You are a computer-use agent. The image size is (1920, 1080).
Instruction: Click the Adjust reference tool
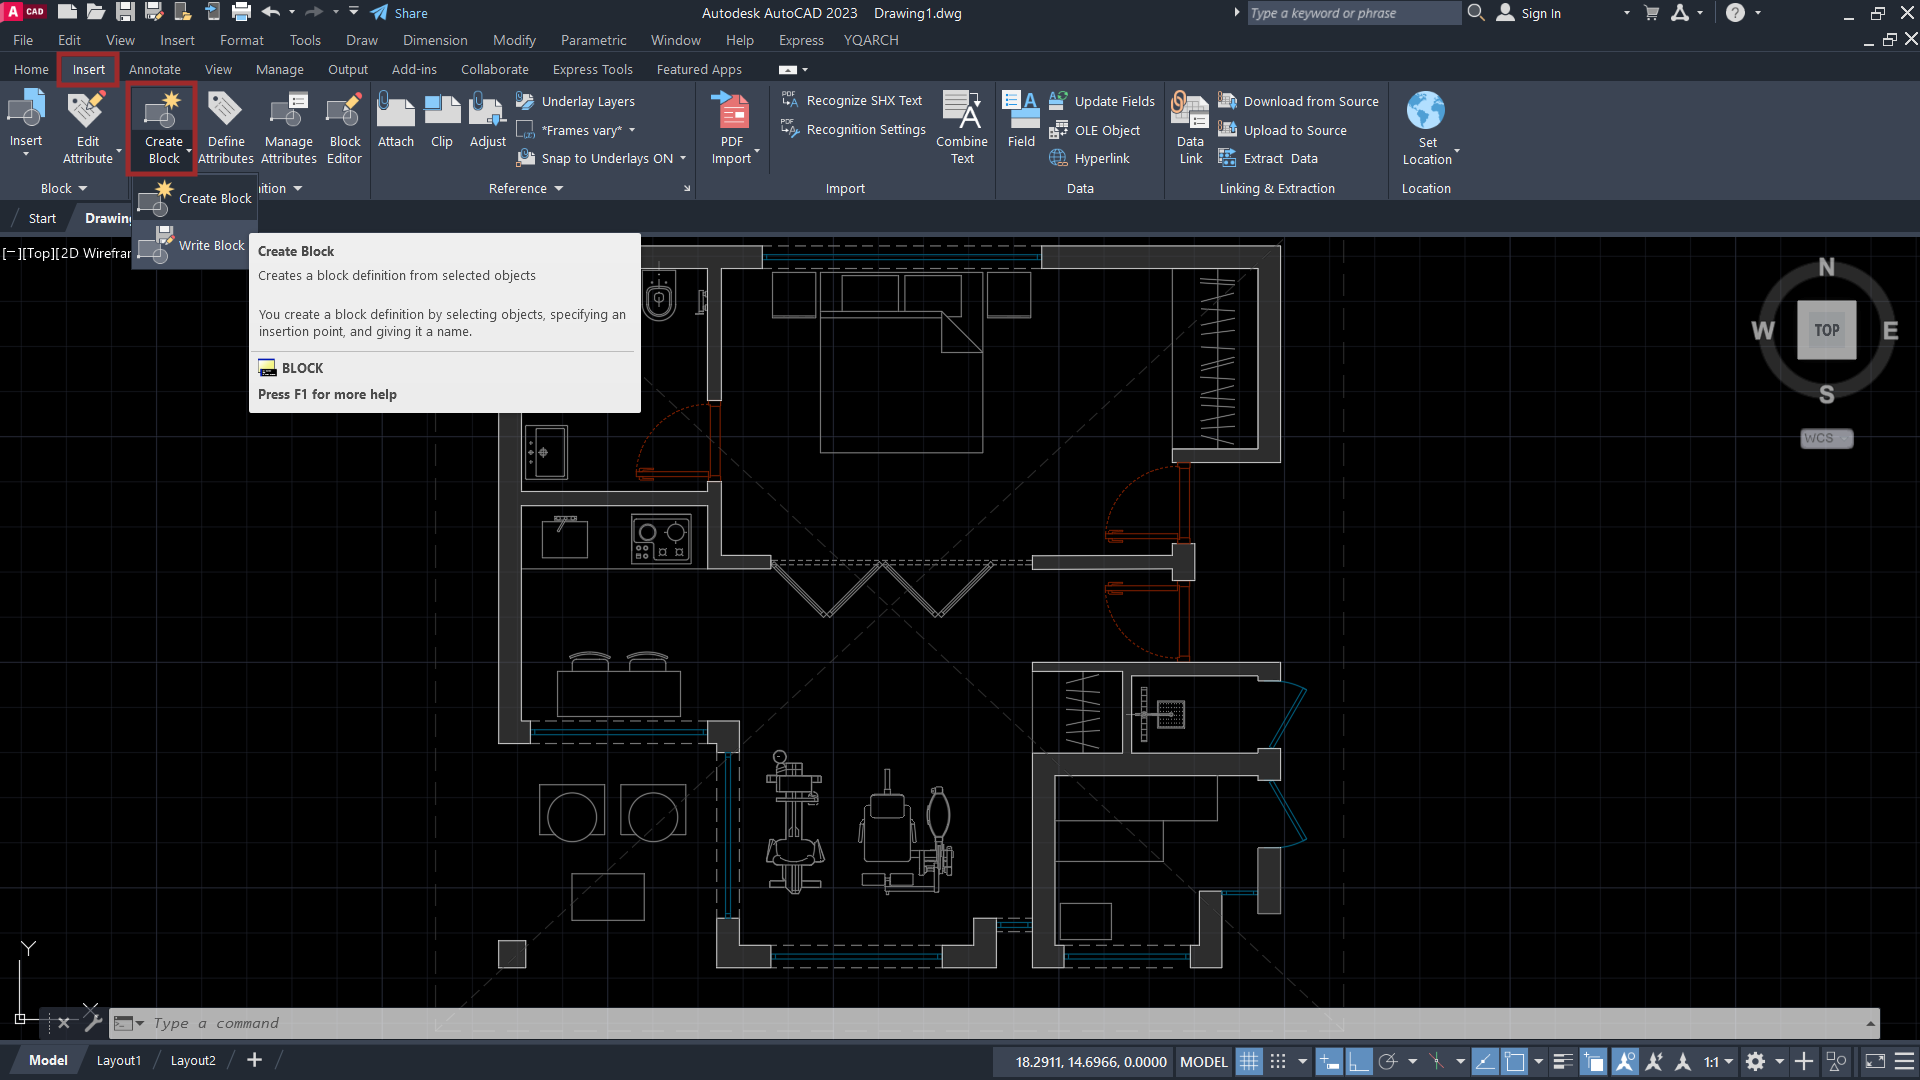click(488, 120)
